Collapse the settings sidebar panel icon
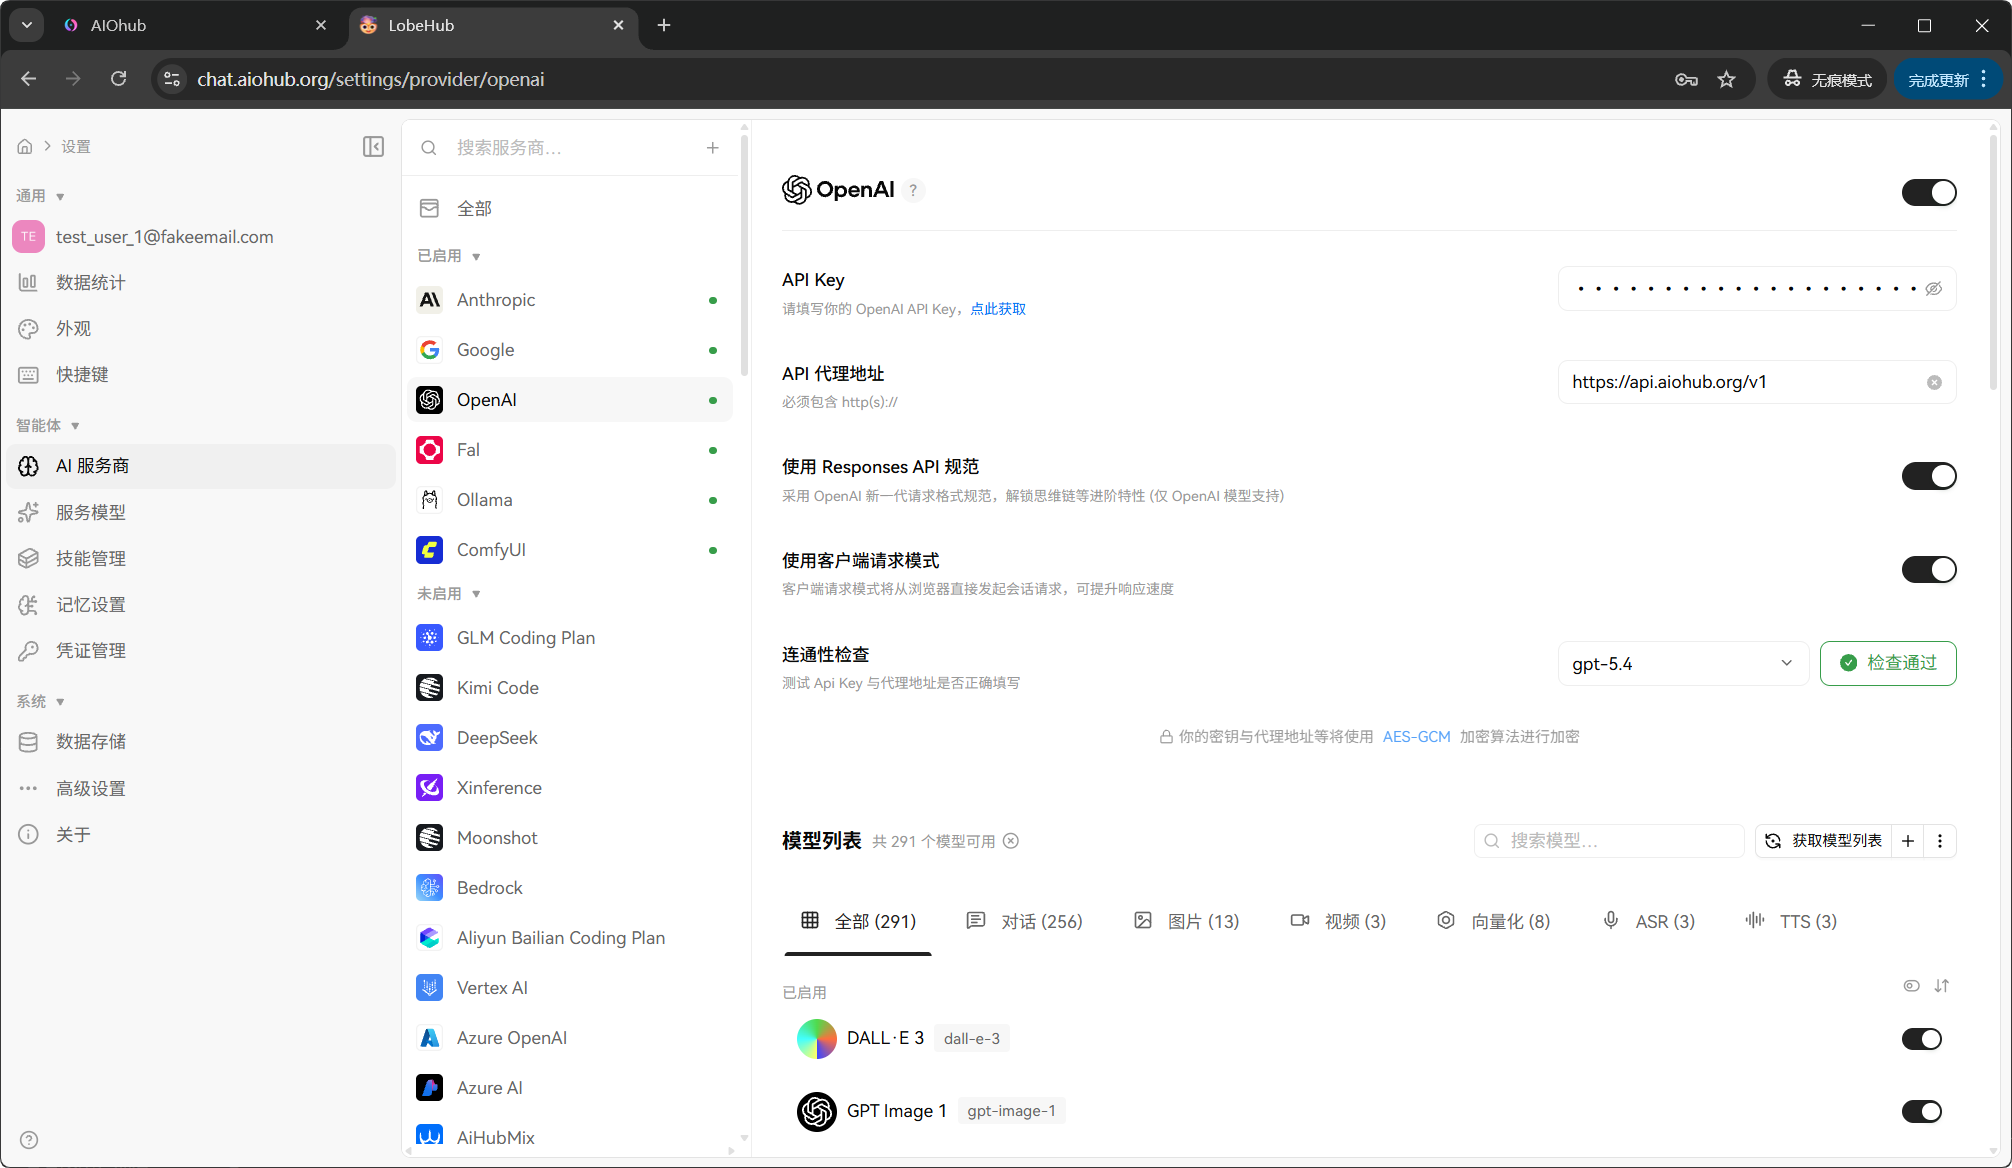 [373, 147]
